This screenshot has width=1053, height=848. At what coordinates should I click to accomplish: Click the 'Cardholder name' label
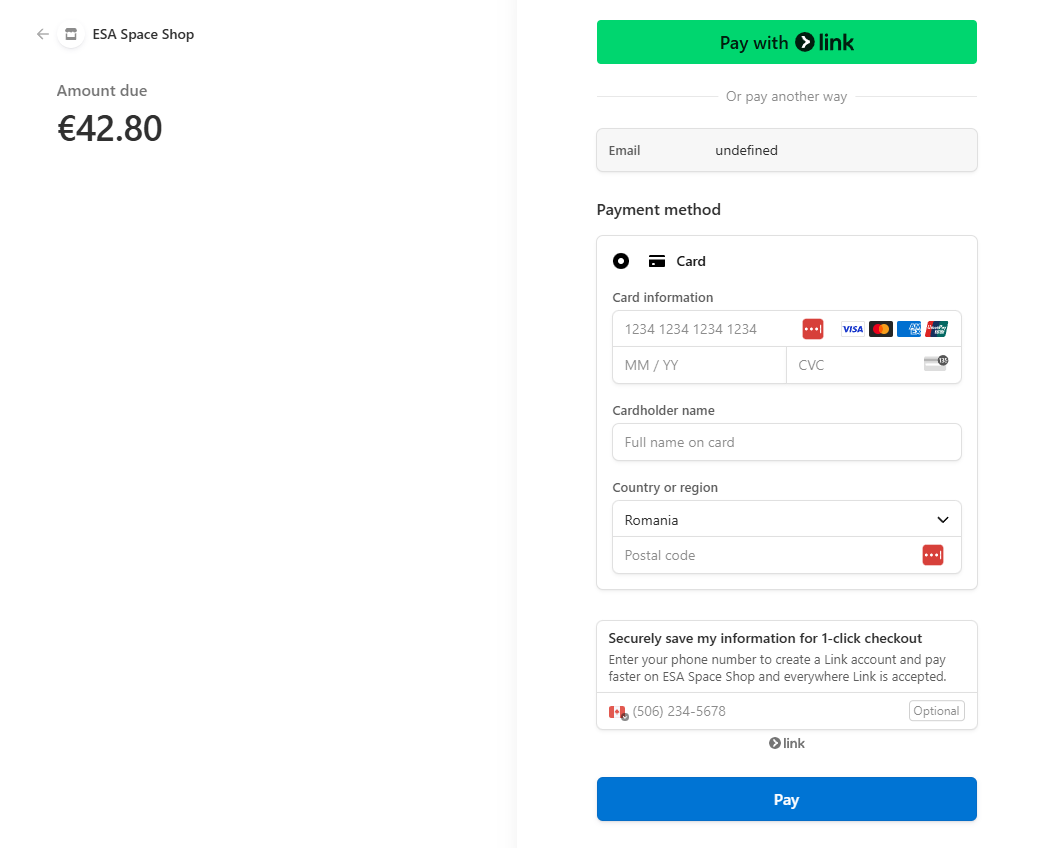pos(663,410)
